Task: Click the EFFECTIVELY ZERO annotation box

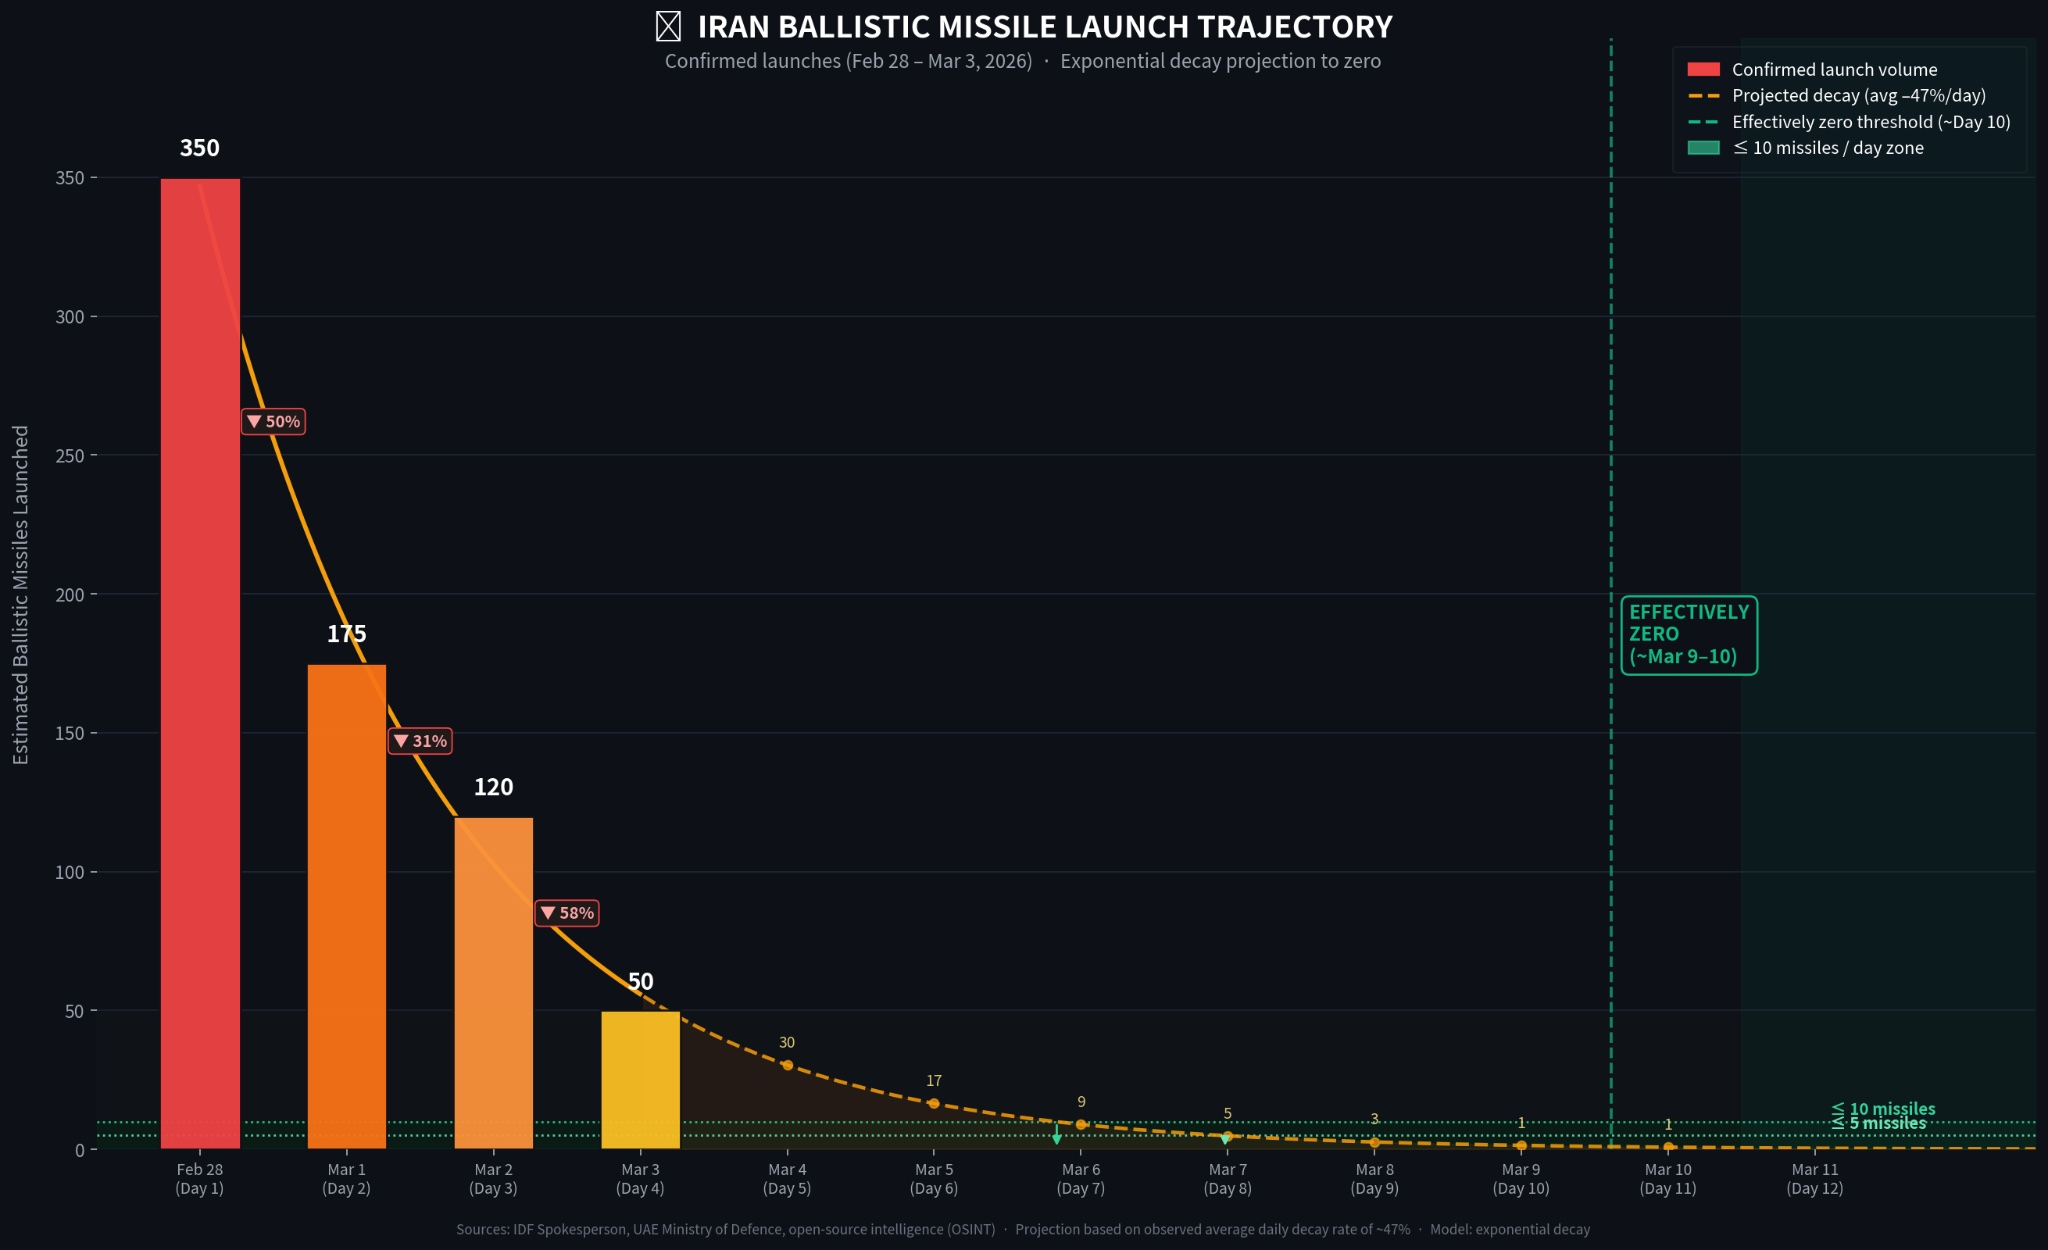Action: click(x=1688, y=635)
